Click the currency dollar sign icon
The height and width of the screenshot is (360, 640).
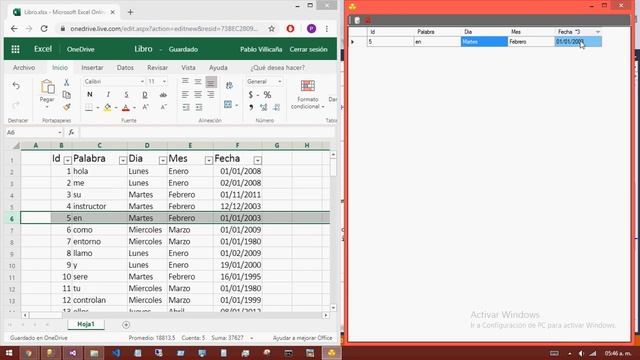coord(251,95)
